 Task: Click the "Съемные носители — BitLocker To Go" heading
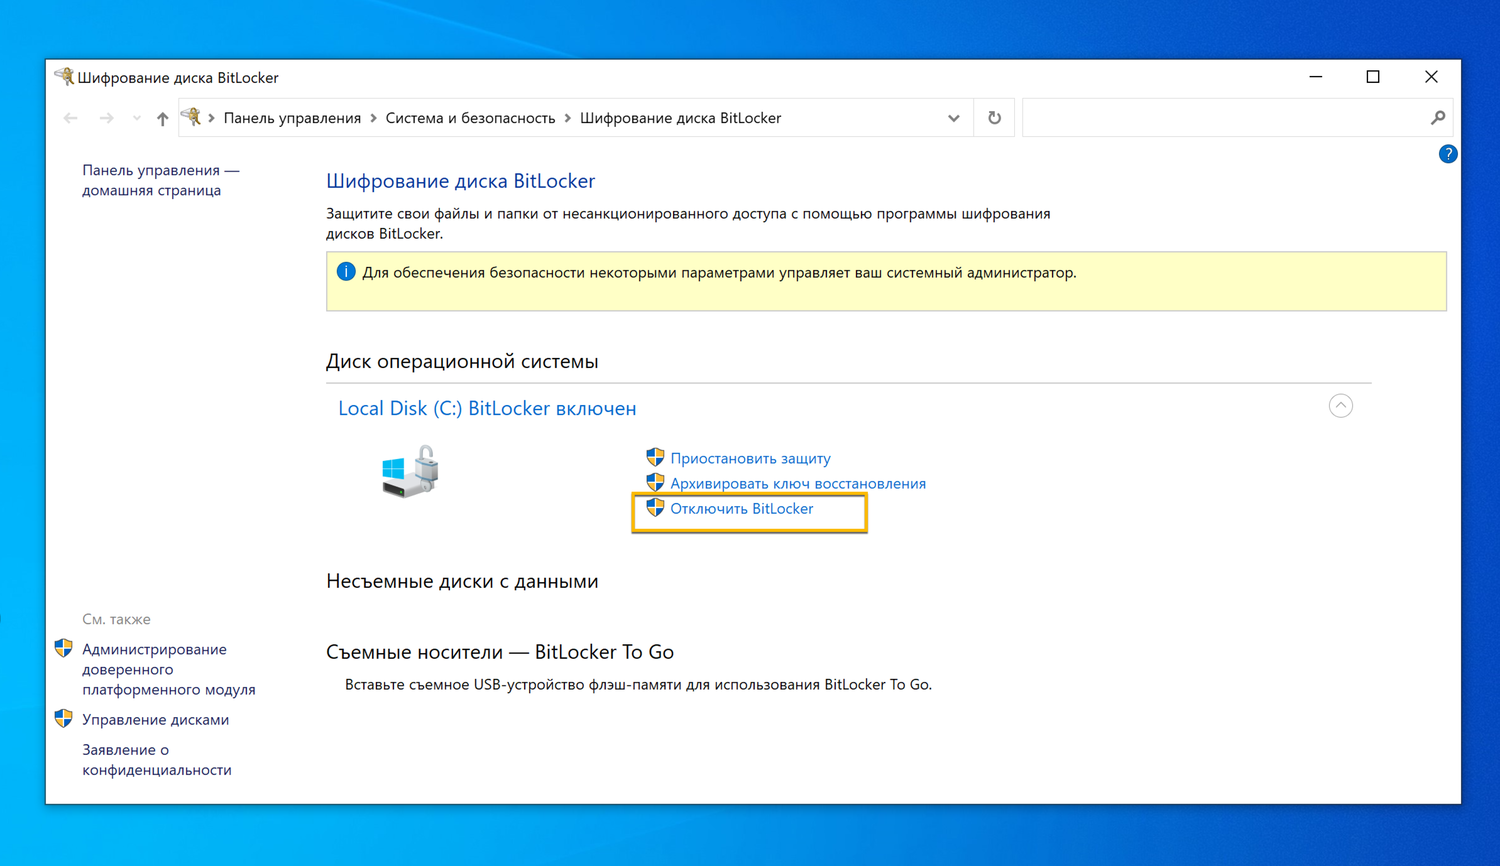click(x=500, y=652)
